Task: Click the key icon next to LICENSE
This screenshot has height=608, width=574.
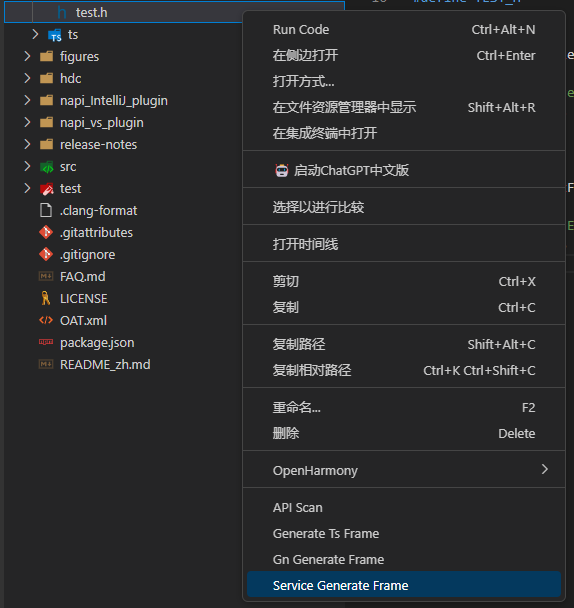Action: [46, 298]
